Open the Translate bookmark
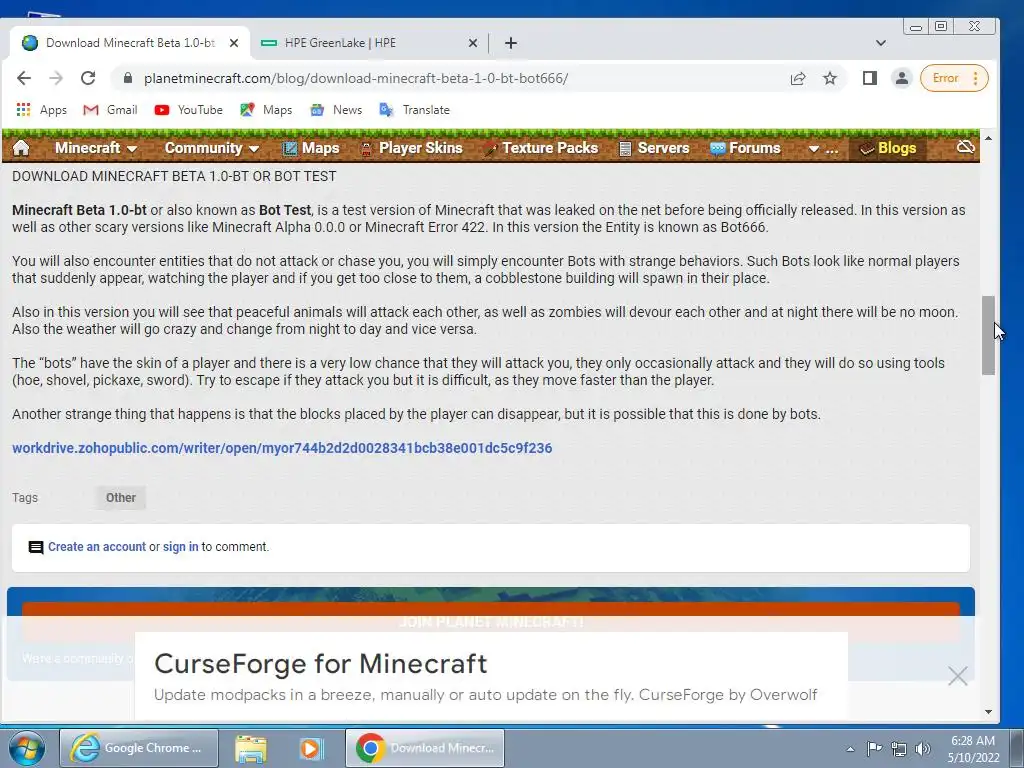Viewport: 1024px width, 768px height. (415, 110)
